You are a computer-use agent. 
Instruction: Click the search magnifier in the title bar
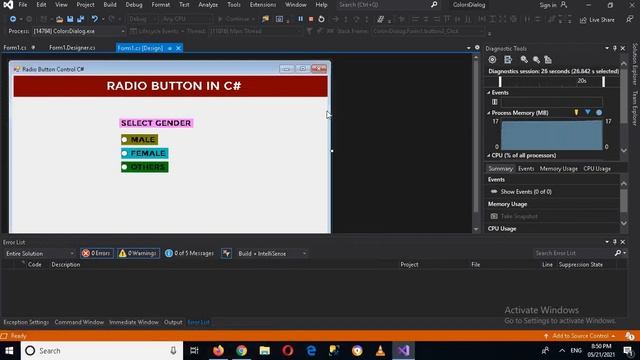tap(434, 5)
